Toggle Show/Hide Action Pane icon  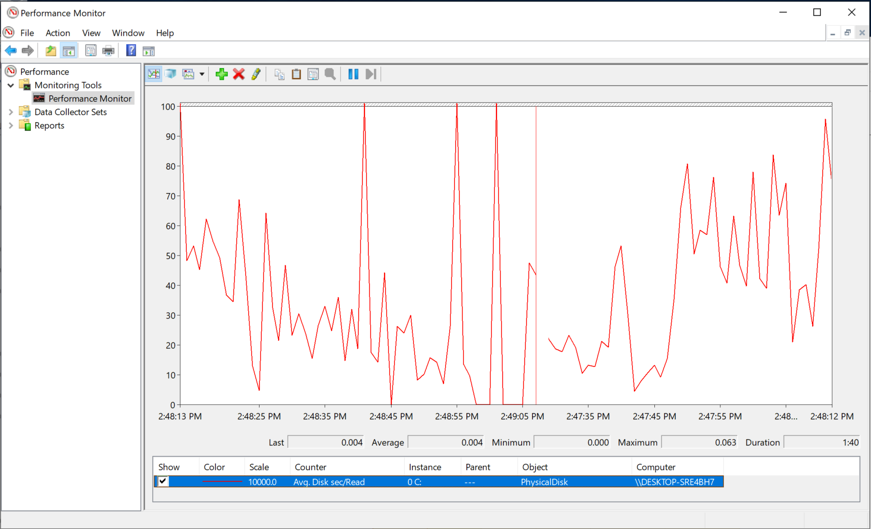(148, 51)
